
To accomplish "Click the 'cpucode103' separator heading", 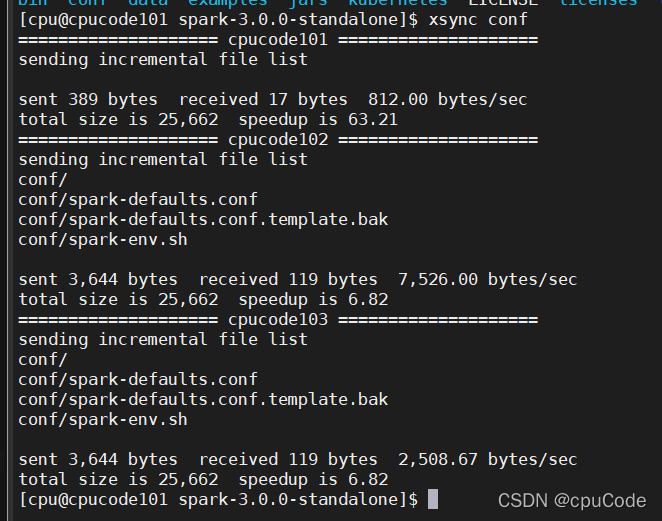I will [278, 320].
